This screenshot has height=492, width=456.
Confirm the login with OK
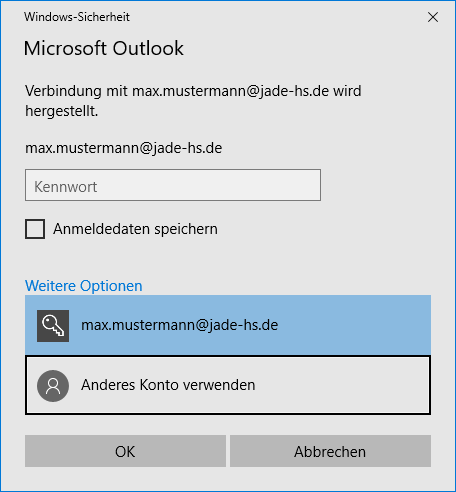click(125, 451)
